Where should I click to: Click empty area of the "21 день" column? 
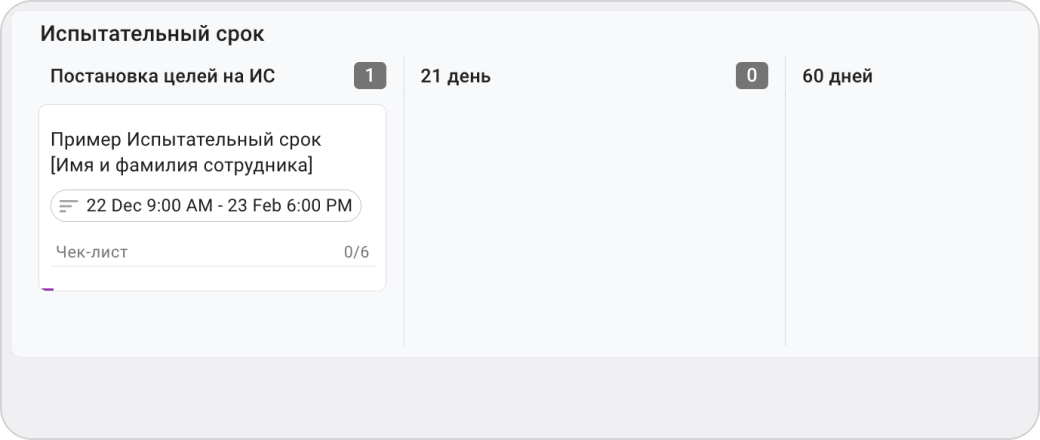click(594, 219)
